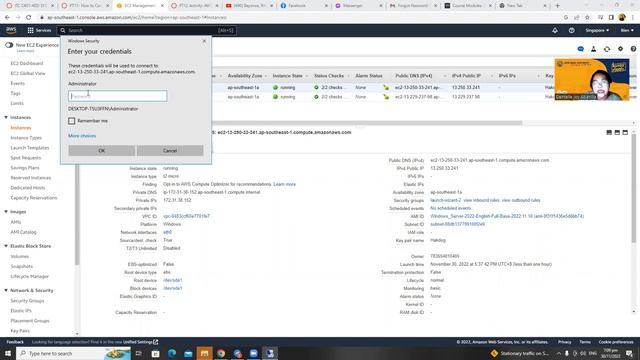This screenshot has height=360, width=640.
Task: Tick the Remember me checkbox
Action: tap(72, 121)
